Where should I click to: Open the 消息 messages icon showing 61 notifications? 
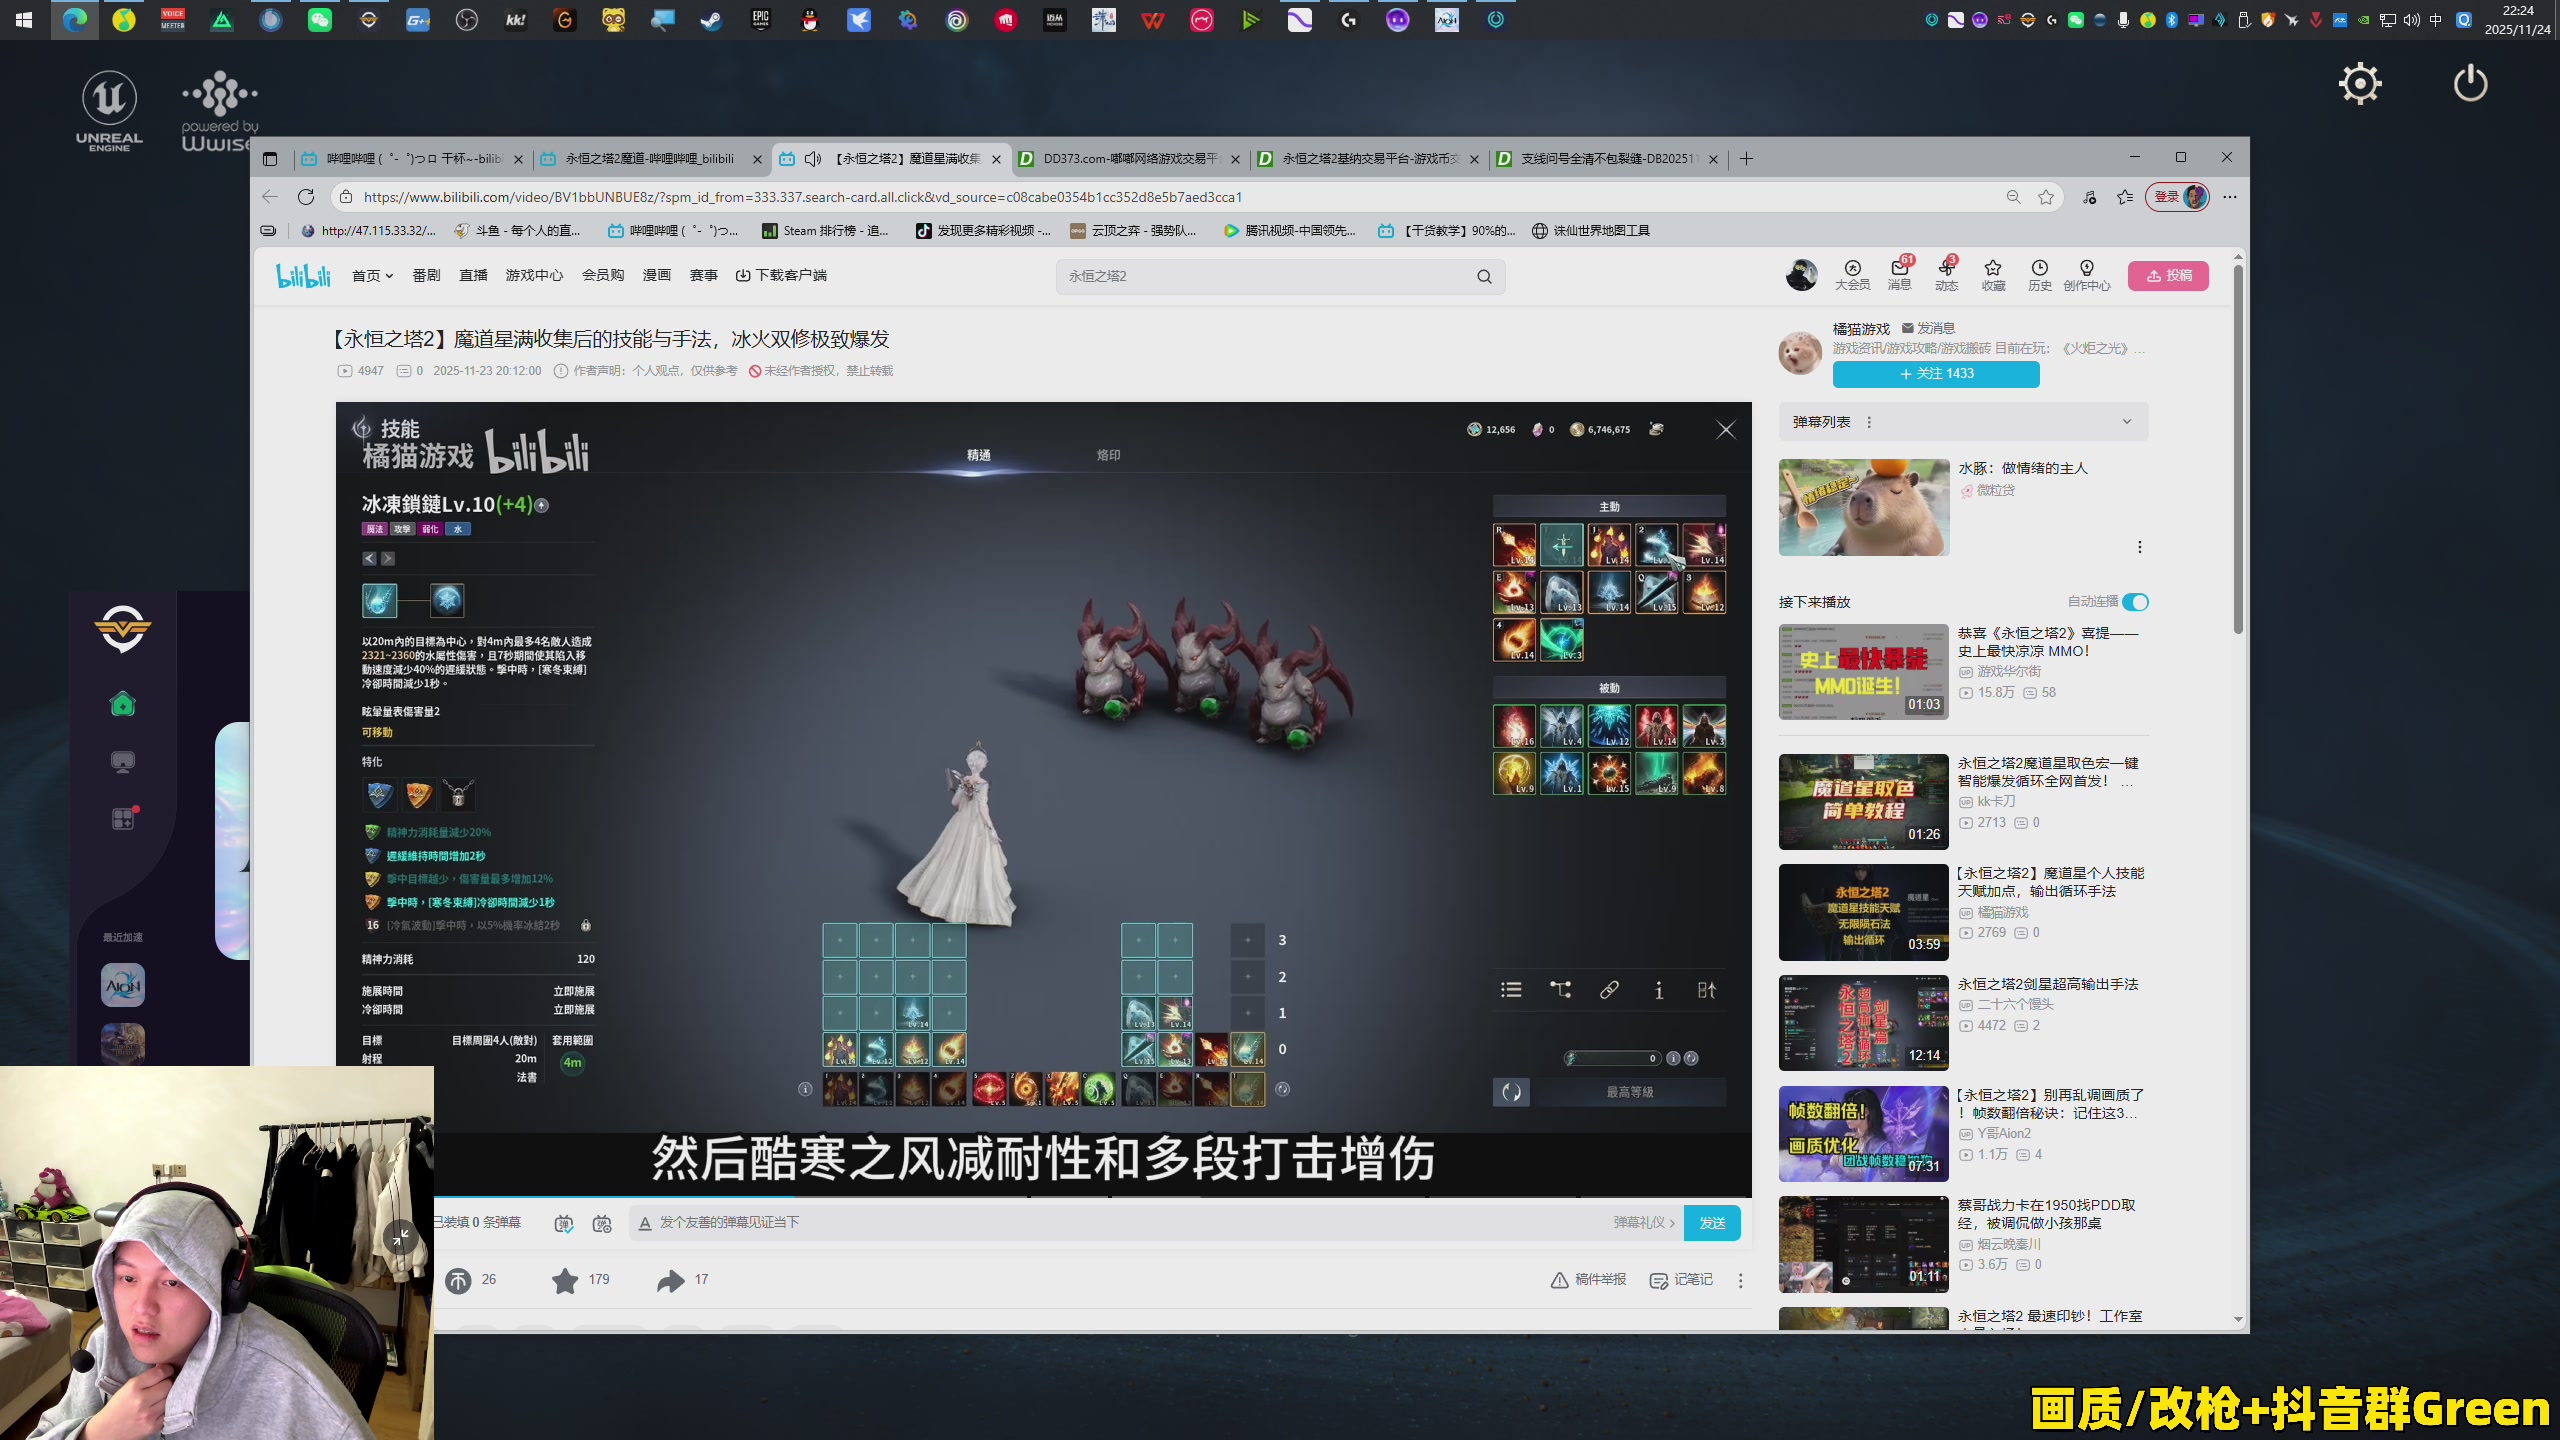[x=1898, y=275]
